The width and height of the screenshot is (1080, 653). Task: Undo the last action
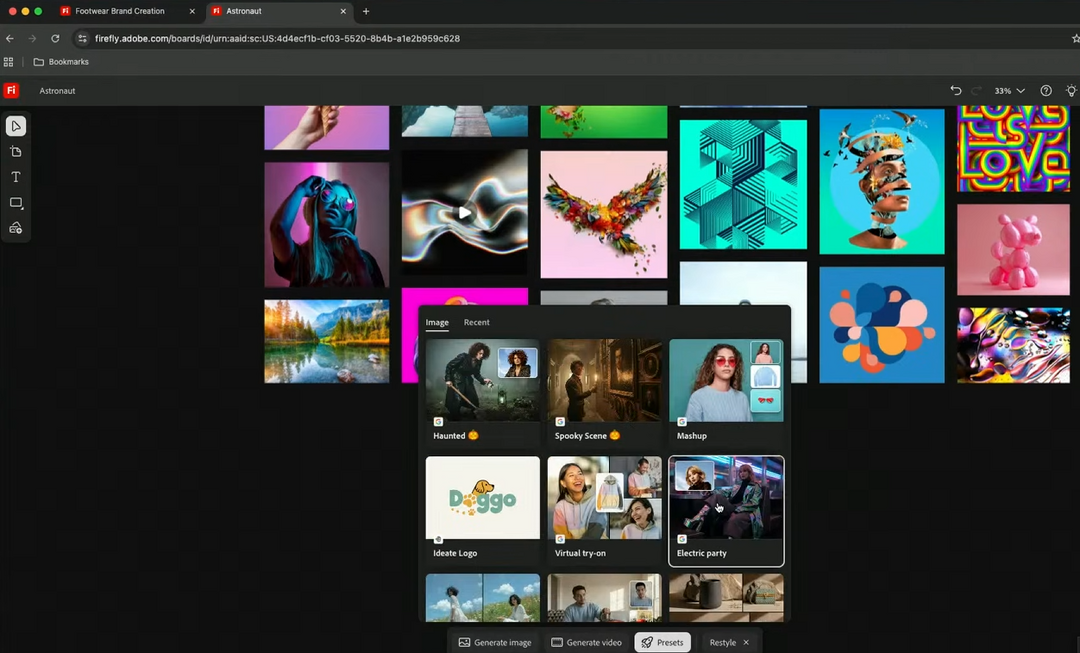coord(955,91)
